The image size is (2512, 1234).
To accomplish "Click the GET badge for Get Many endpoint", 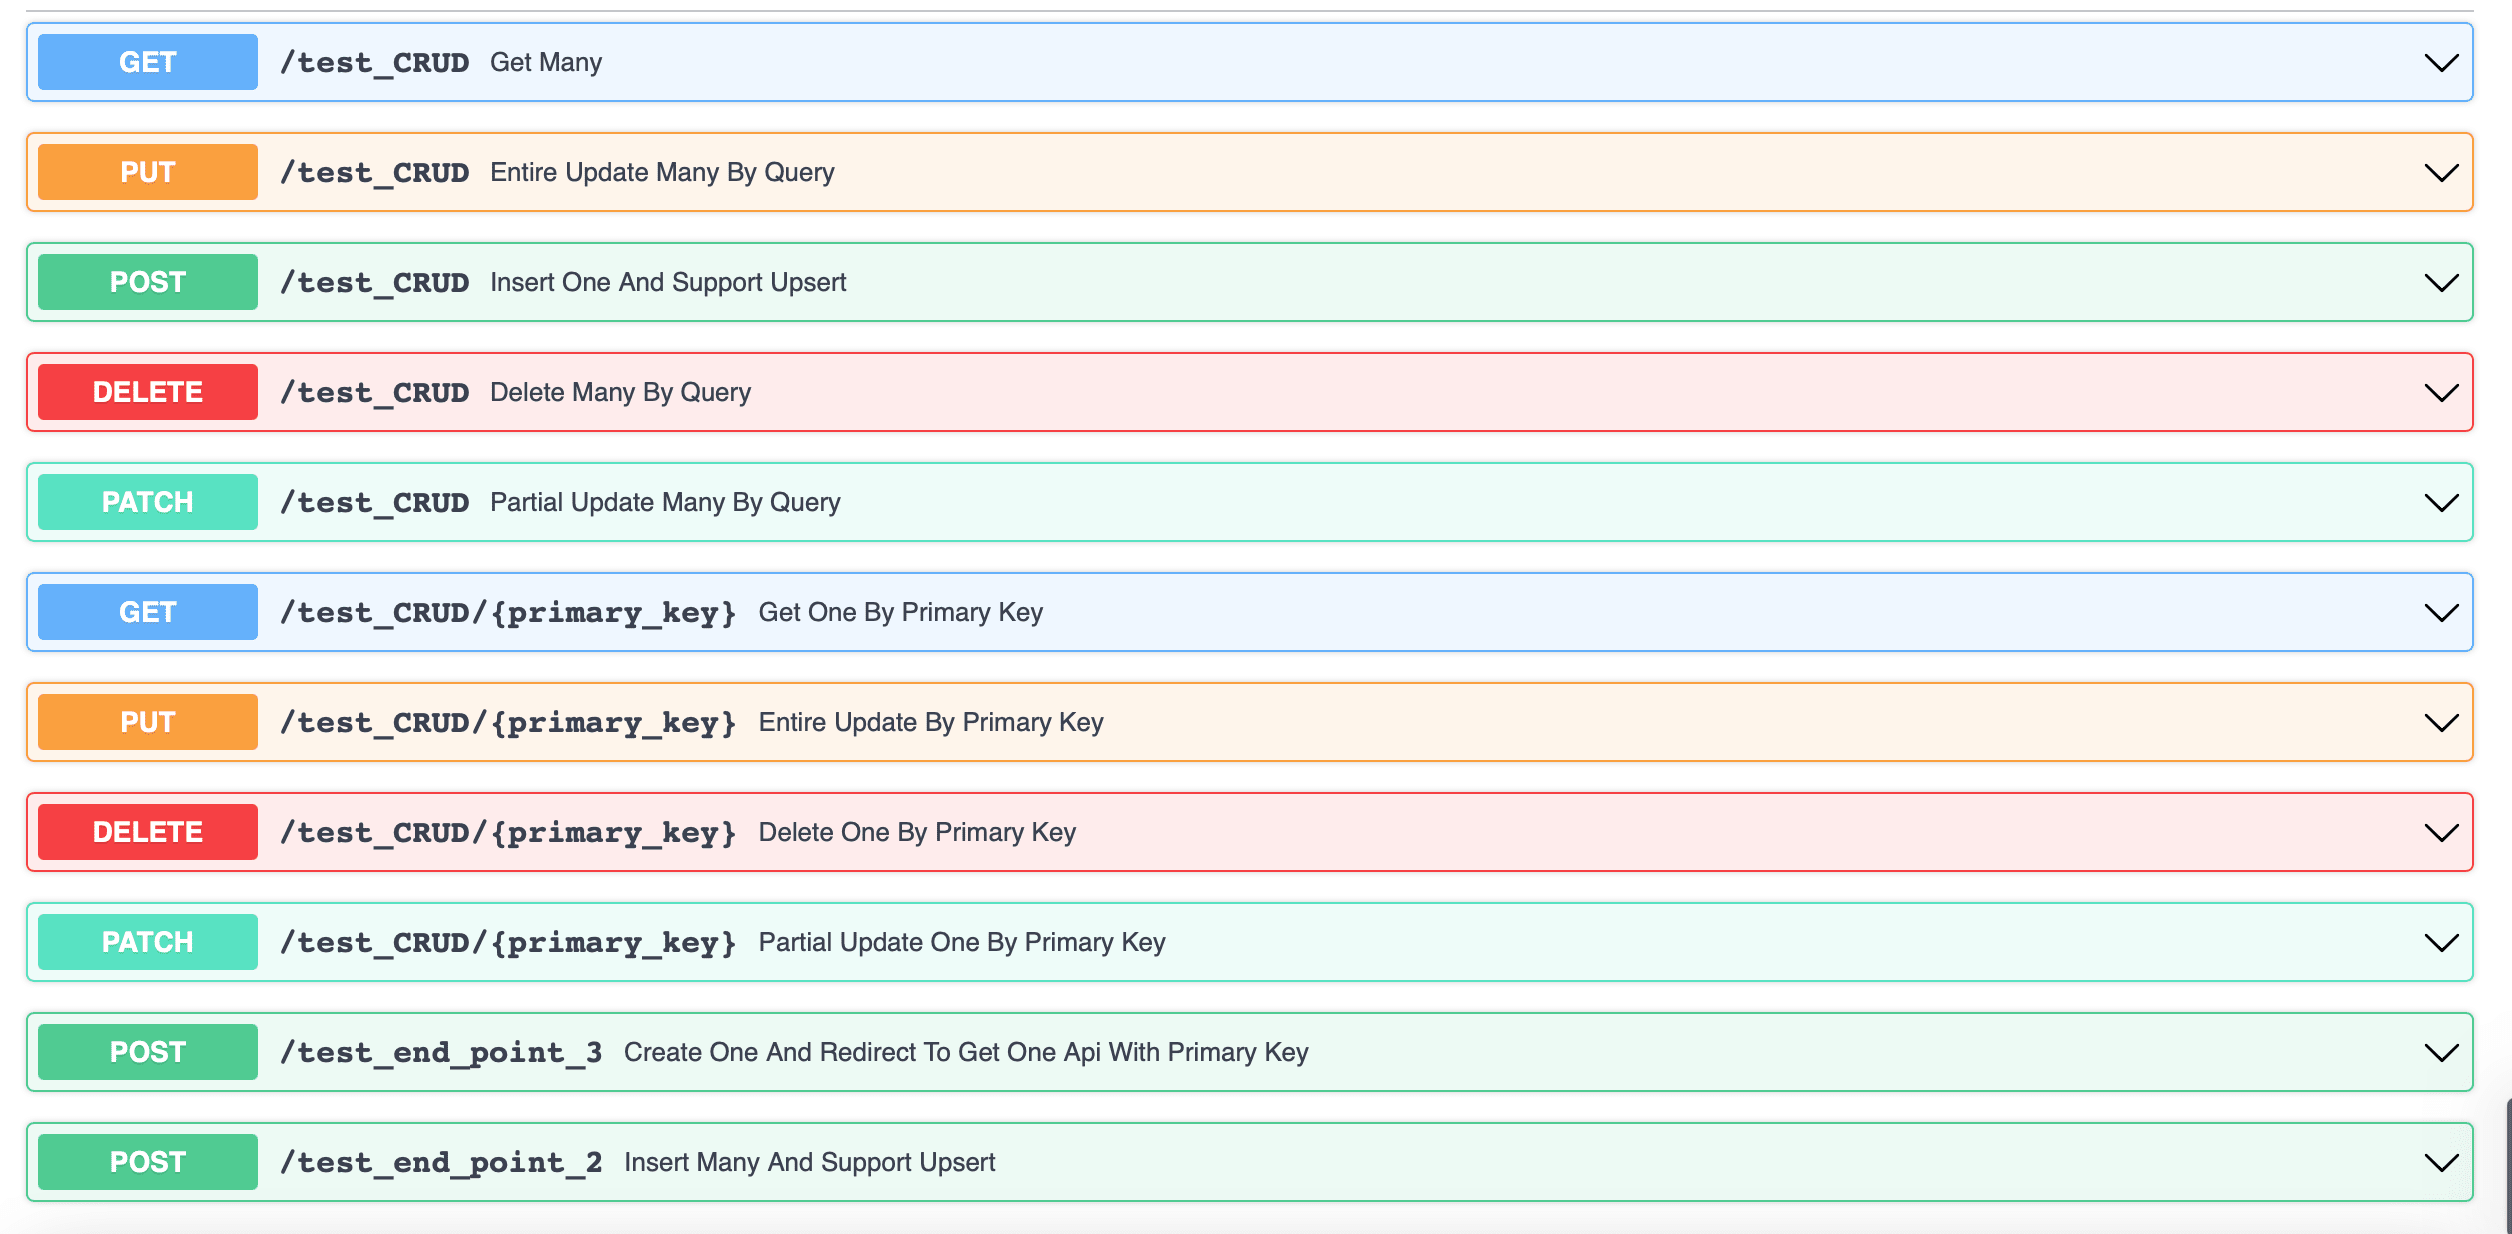I will click(x=147, y=61).
